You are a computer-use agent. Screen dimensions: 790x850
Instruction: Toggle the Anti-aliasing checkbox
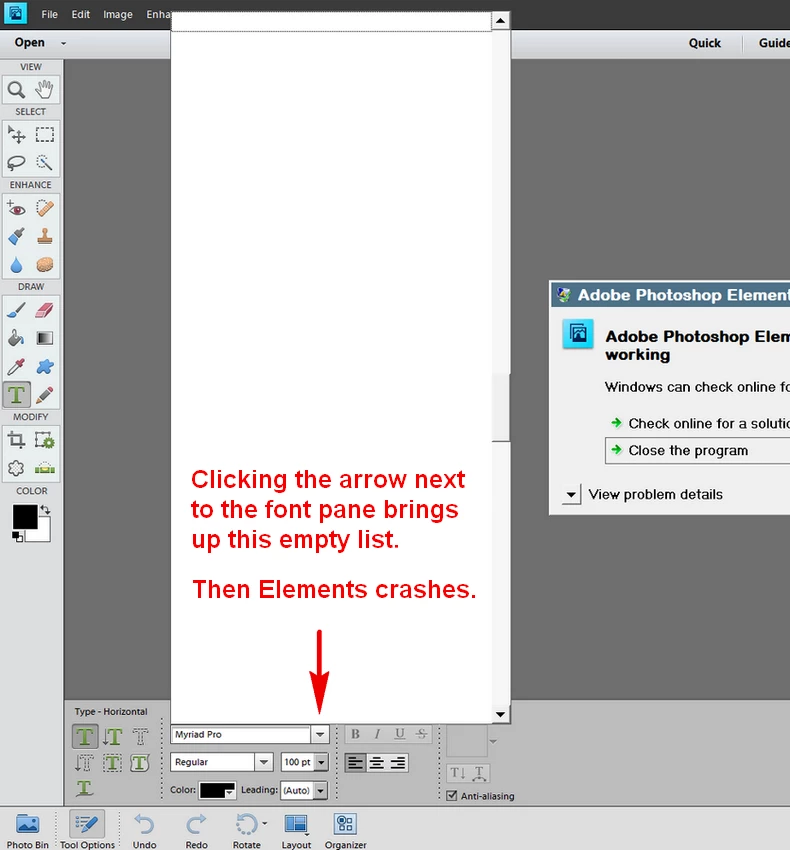coord(452,795)
